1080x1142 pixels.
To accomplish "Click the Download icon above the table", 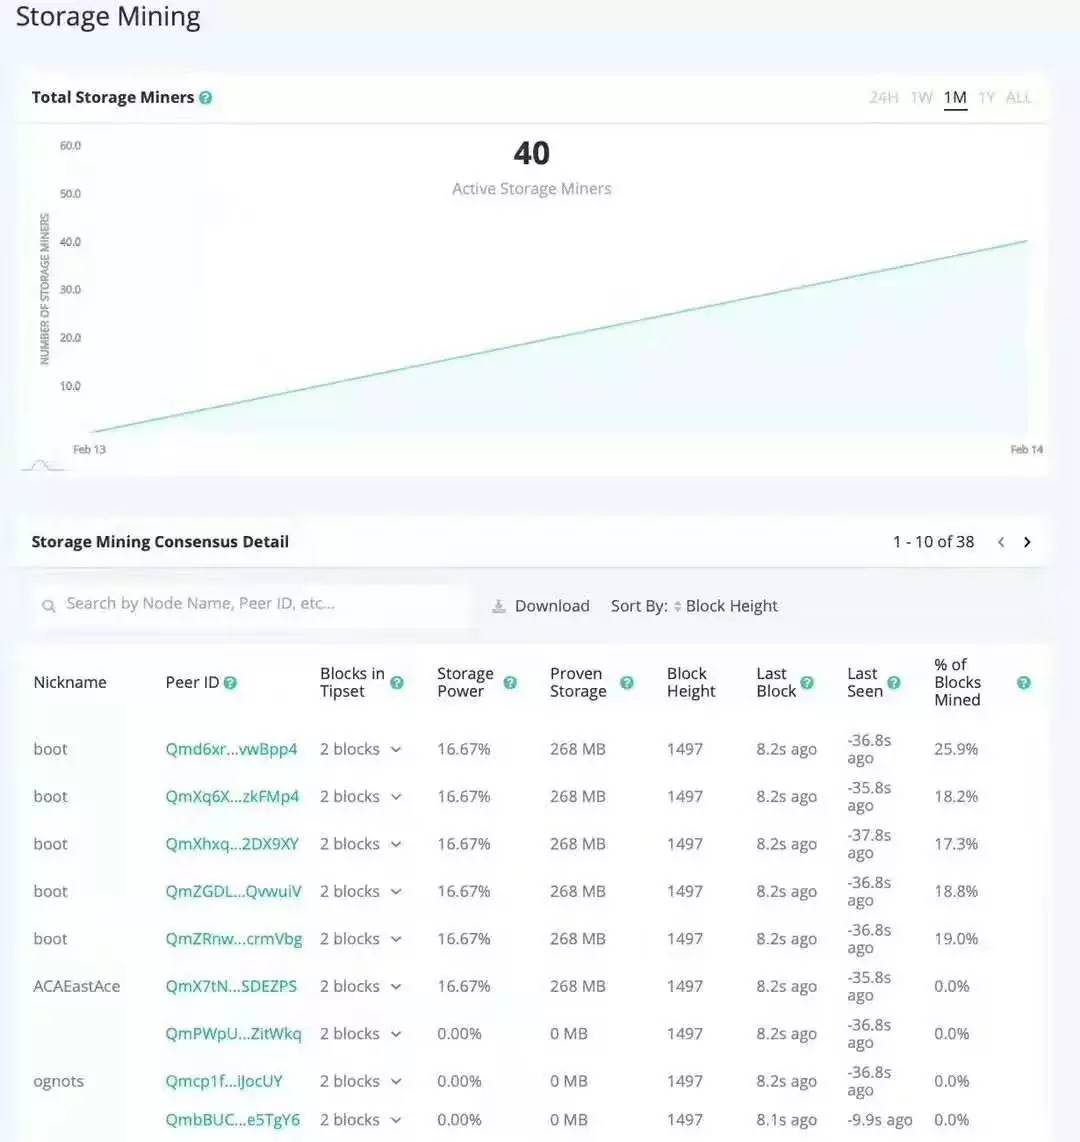I will point(498,605).
